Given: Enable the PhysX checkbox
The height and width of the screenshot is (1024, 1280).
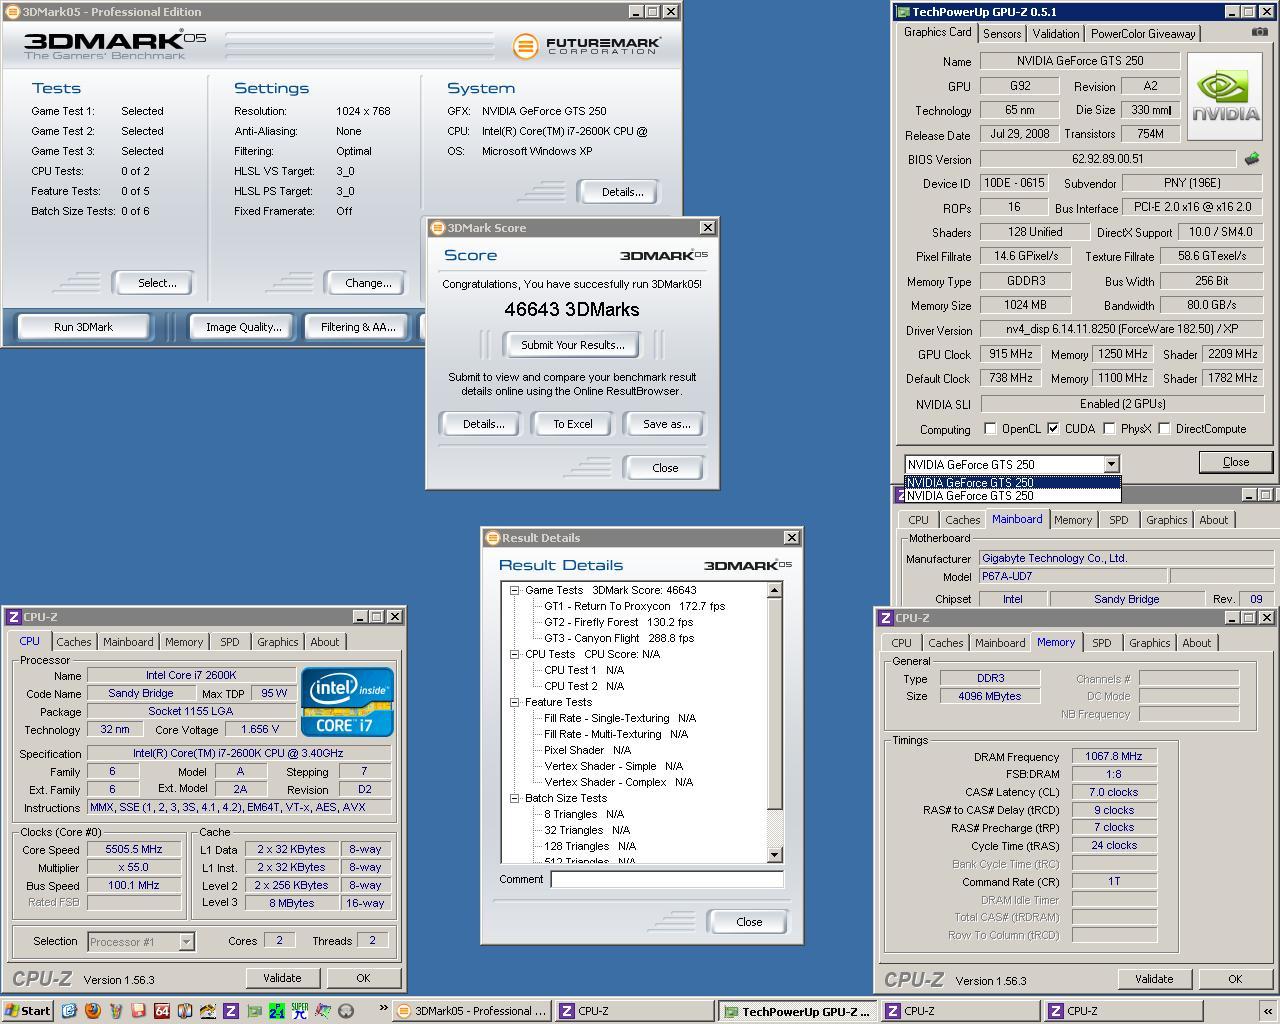Looking at the screenshot, I should (x=1109, y=429).
